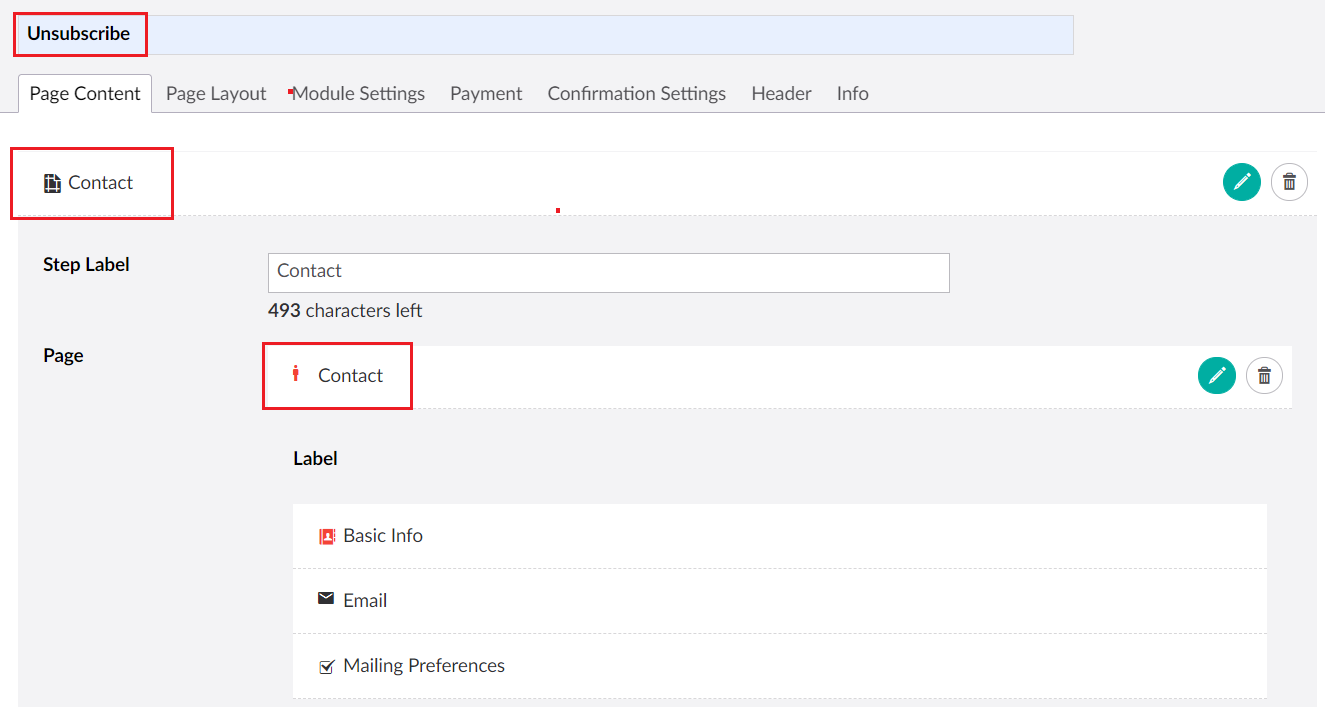Click the Email envelope icon
Viewport: 1325px width, 707px height.
point(326,599)
